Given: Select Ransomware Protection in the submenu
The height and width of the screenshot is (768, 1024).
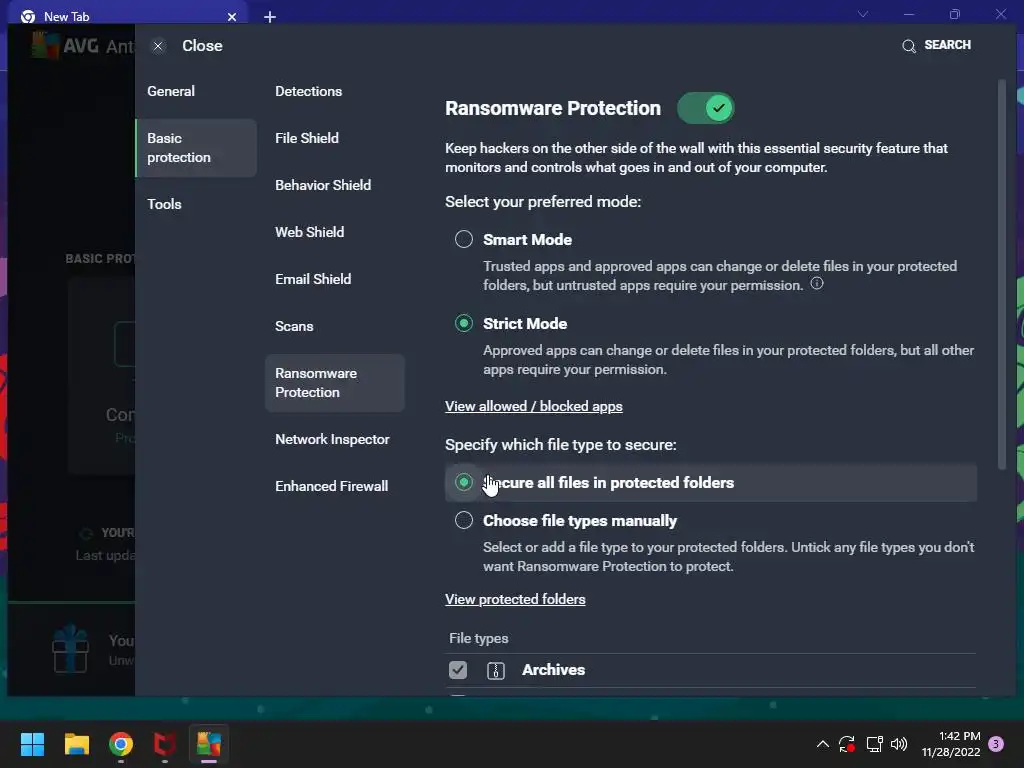Looking at the screenshot, I should coord(335,383).
